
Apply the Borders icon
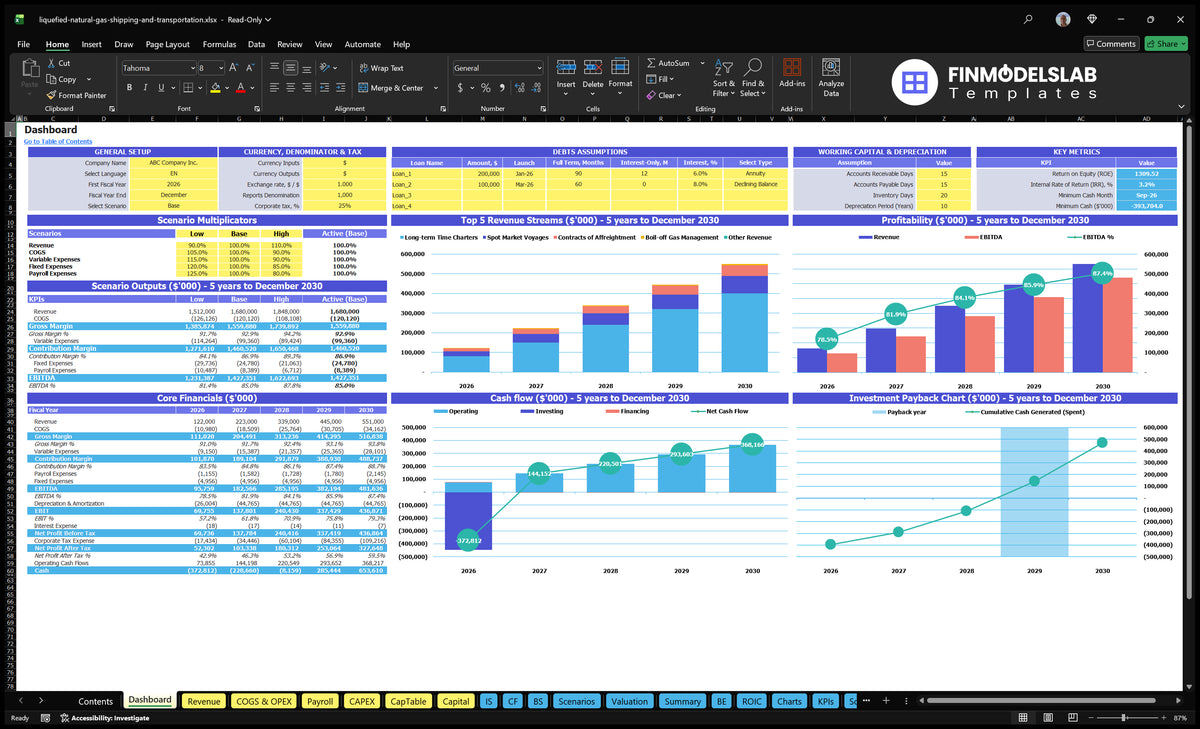tap(187, 88)
